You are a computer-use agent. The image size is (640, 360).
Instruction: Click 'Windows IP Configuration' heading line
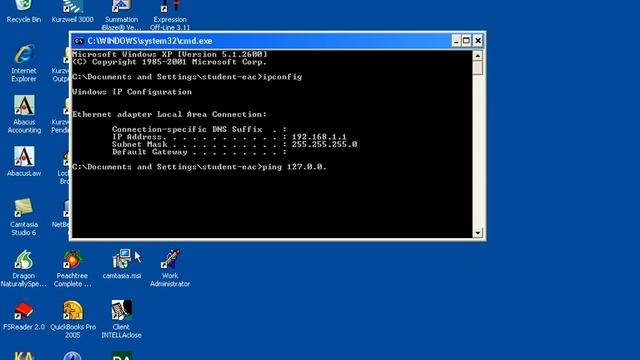(132, 92)
